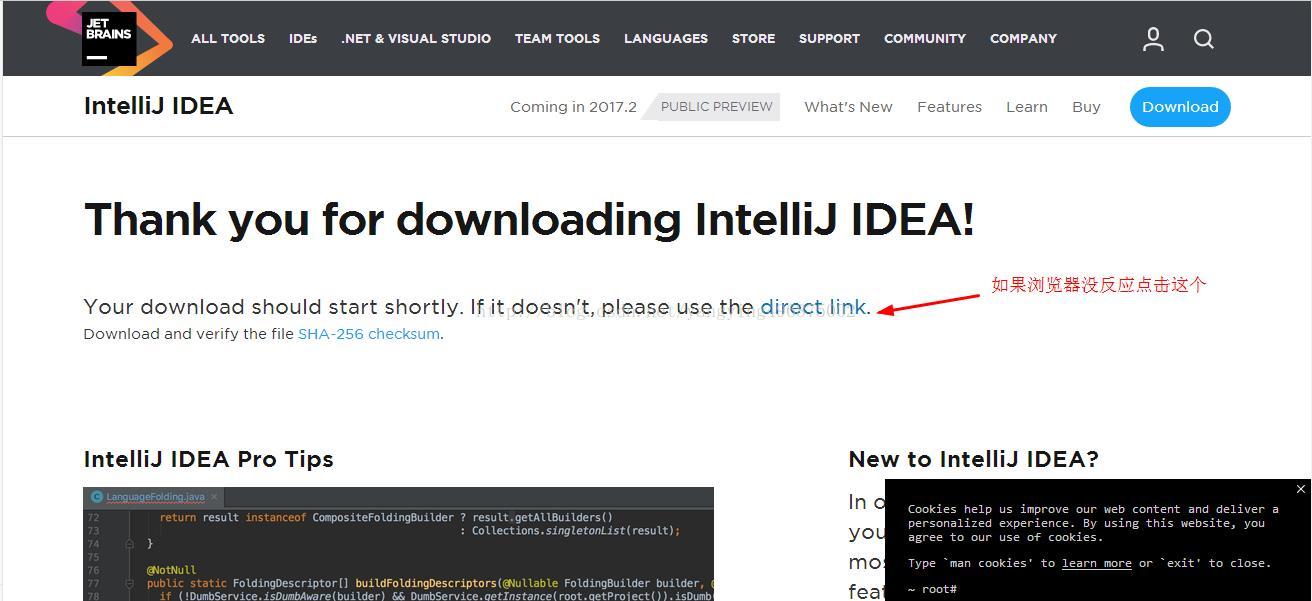Image resolution: width=1312 pixels, height=601 pixels.
Task: Go to the STORE menu item
Action: click(753, 38)
